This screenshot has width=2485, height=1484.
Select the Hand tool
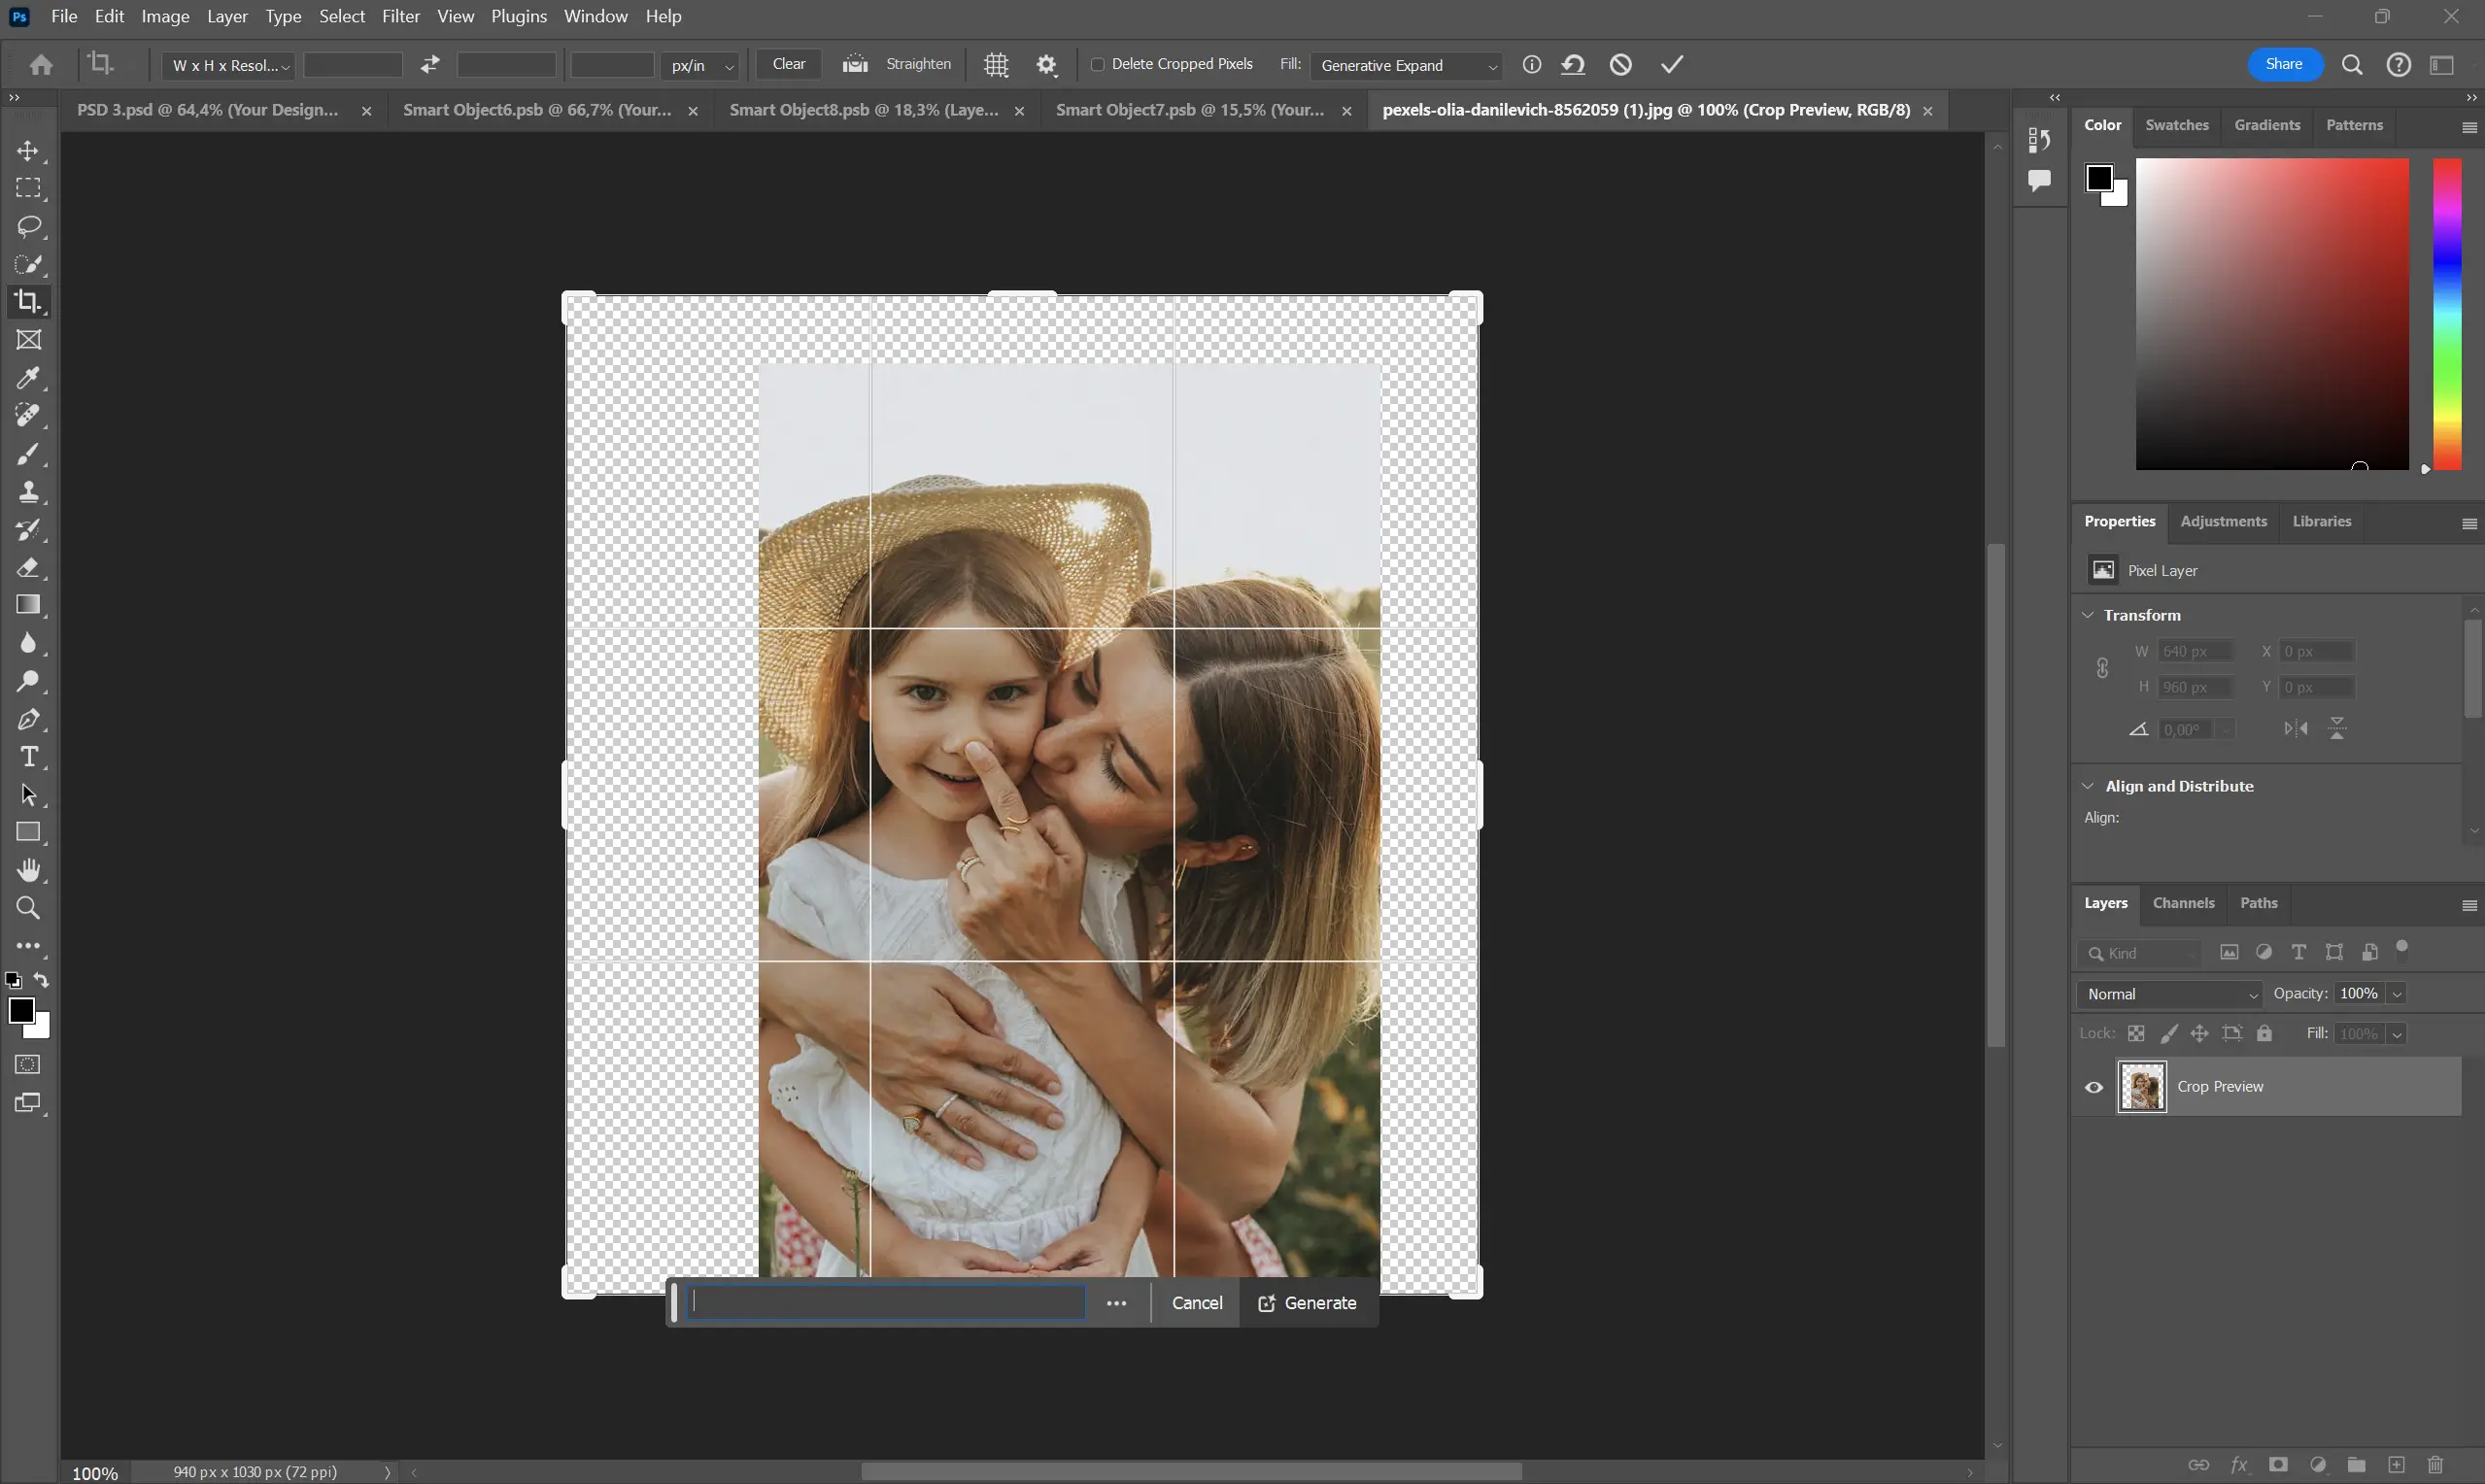[28, 870]
